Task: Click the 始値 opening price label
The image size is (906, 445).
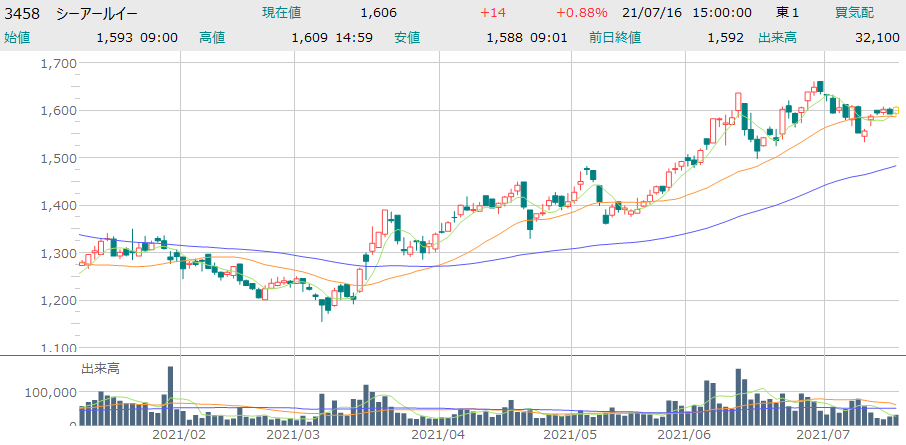Action: click(x=18, y=38)
